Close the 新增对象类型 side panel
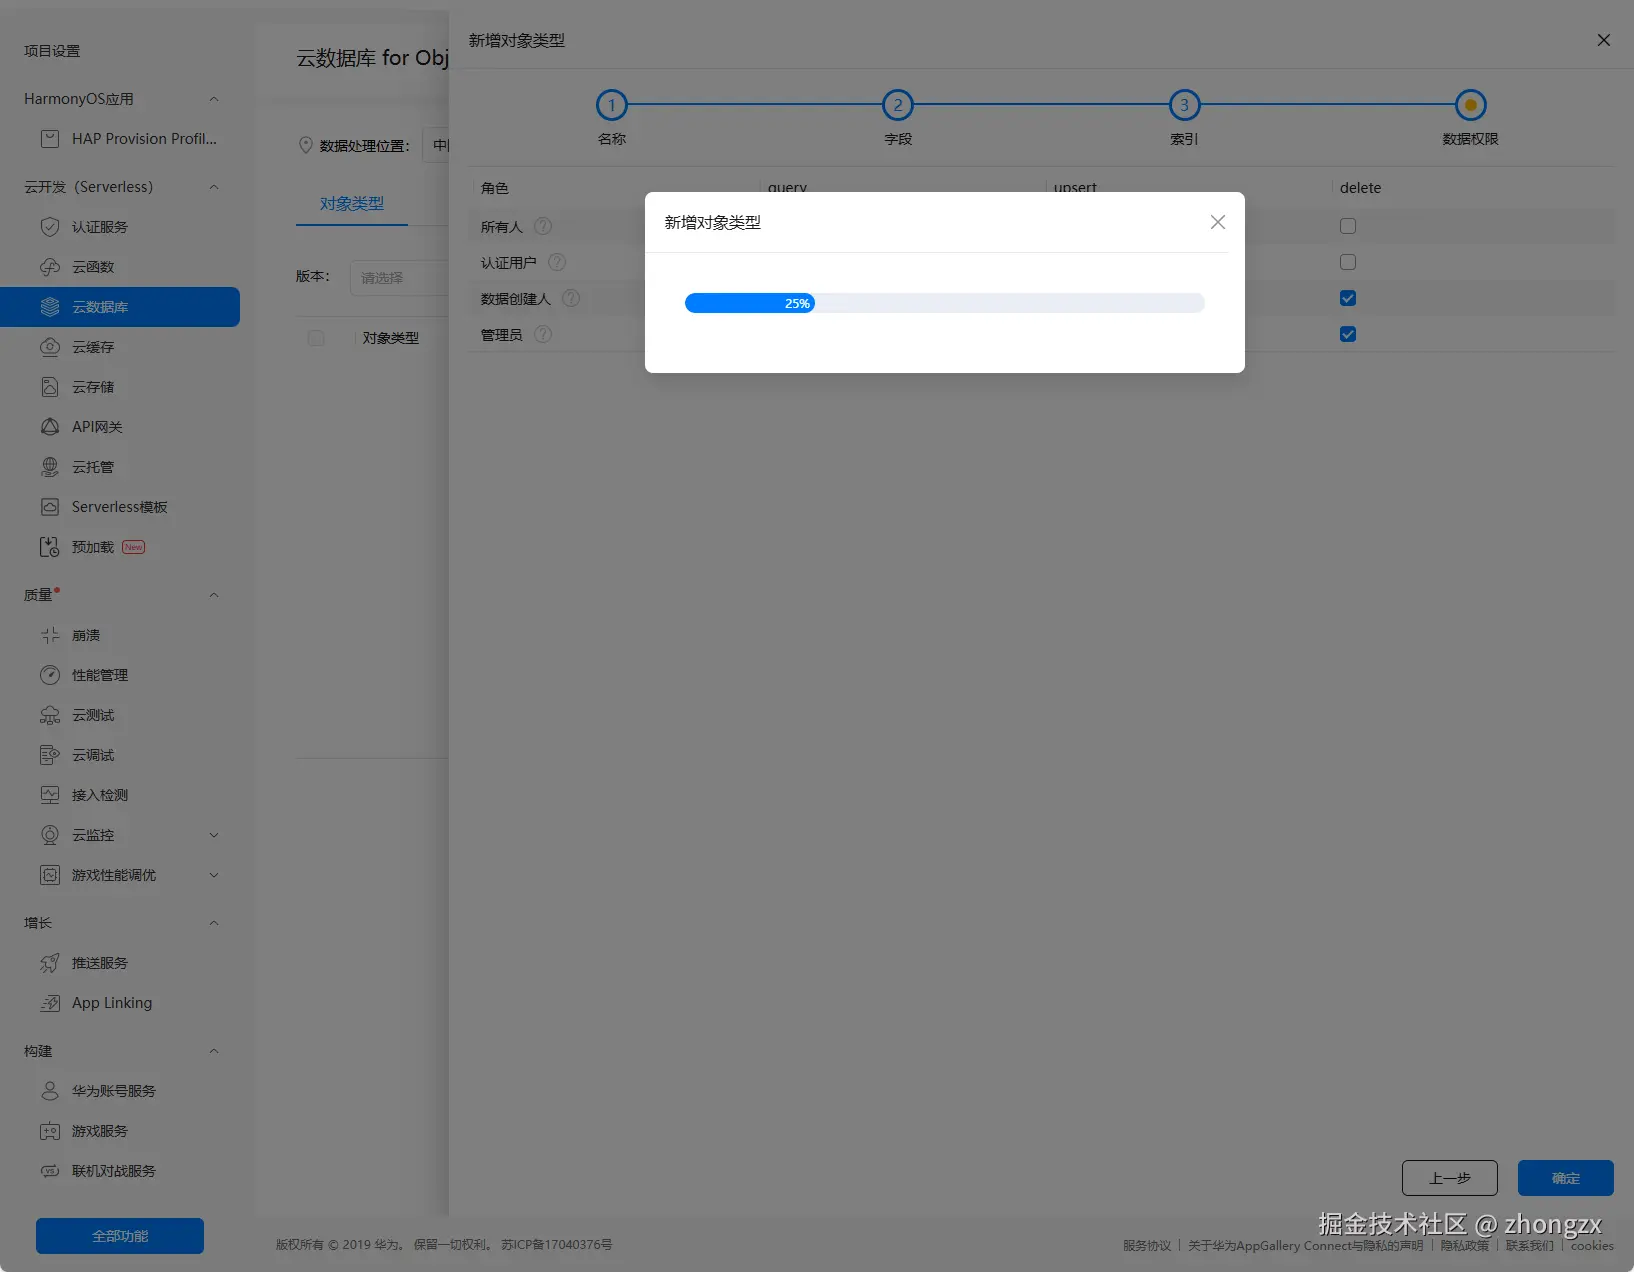The height and width of the screenshot is (1272, 1634). (x=1604, y=40)
